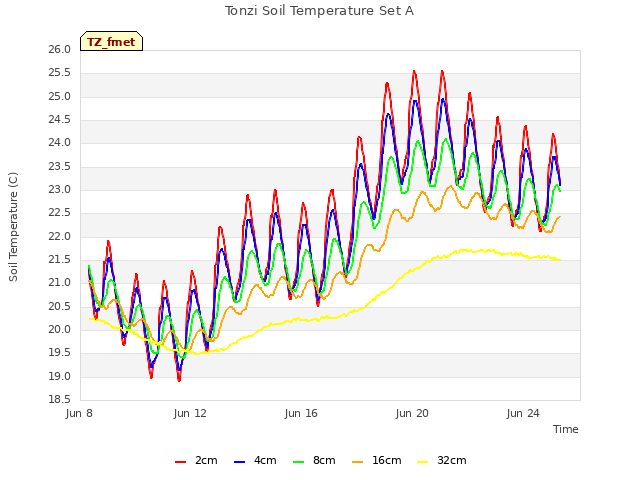Click the 21.5 y-axis tick label

coord(60,260)
